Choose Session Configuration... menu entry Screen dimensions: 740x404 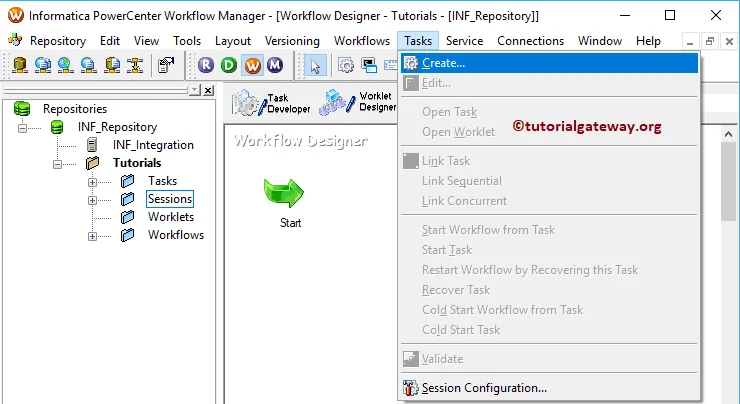click(549, 388)
